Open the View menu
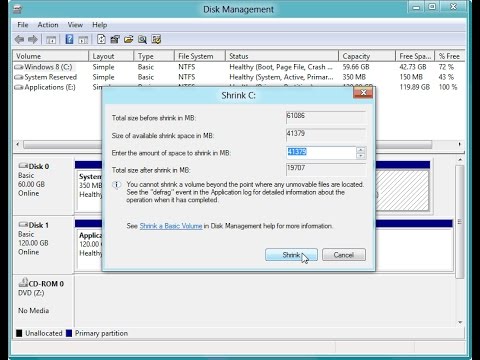Screen dimensions: 480x360 point(75,25)
